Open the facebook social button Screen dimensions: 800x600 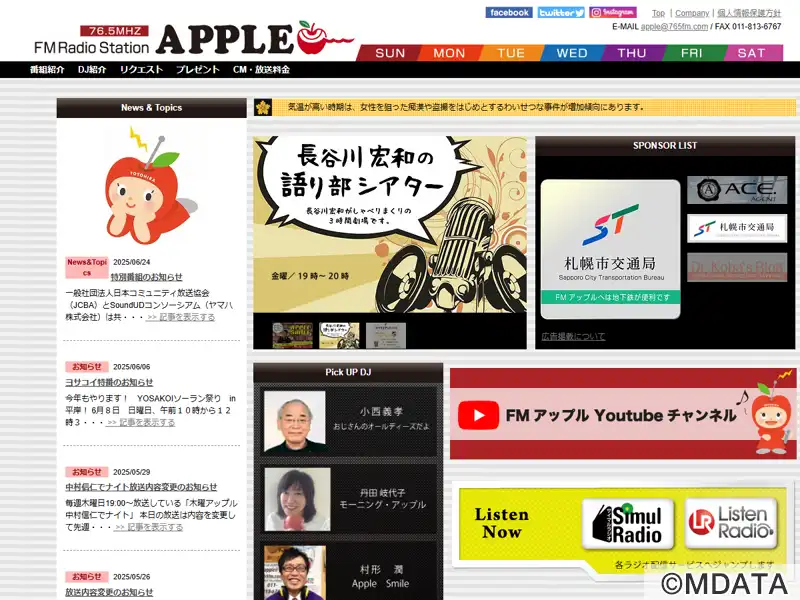[509, 13]
